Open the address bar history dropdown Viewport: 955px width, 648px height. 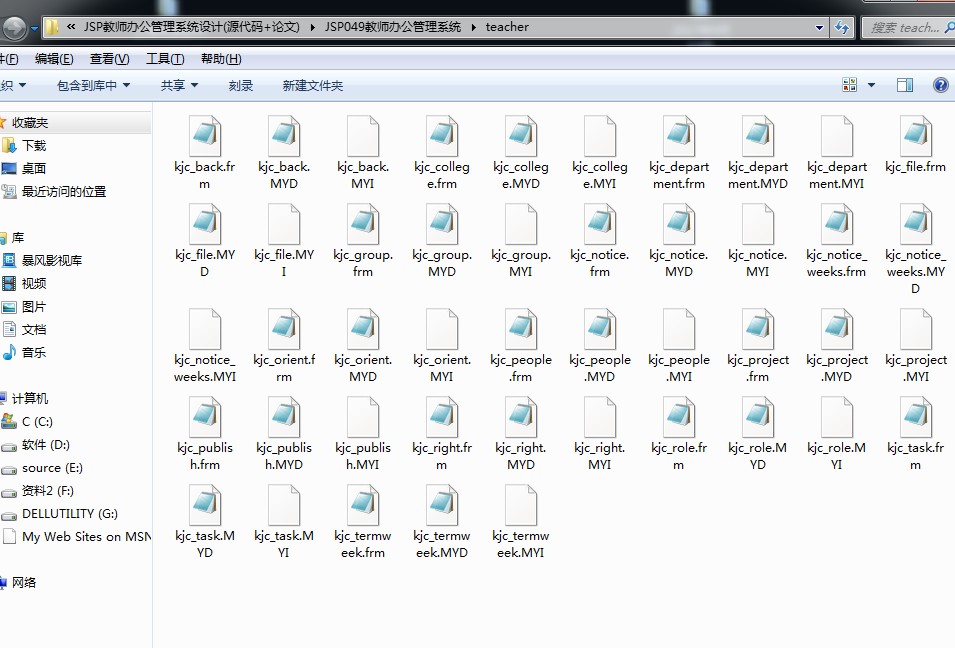coord(819,27)
